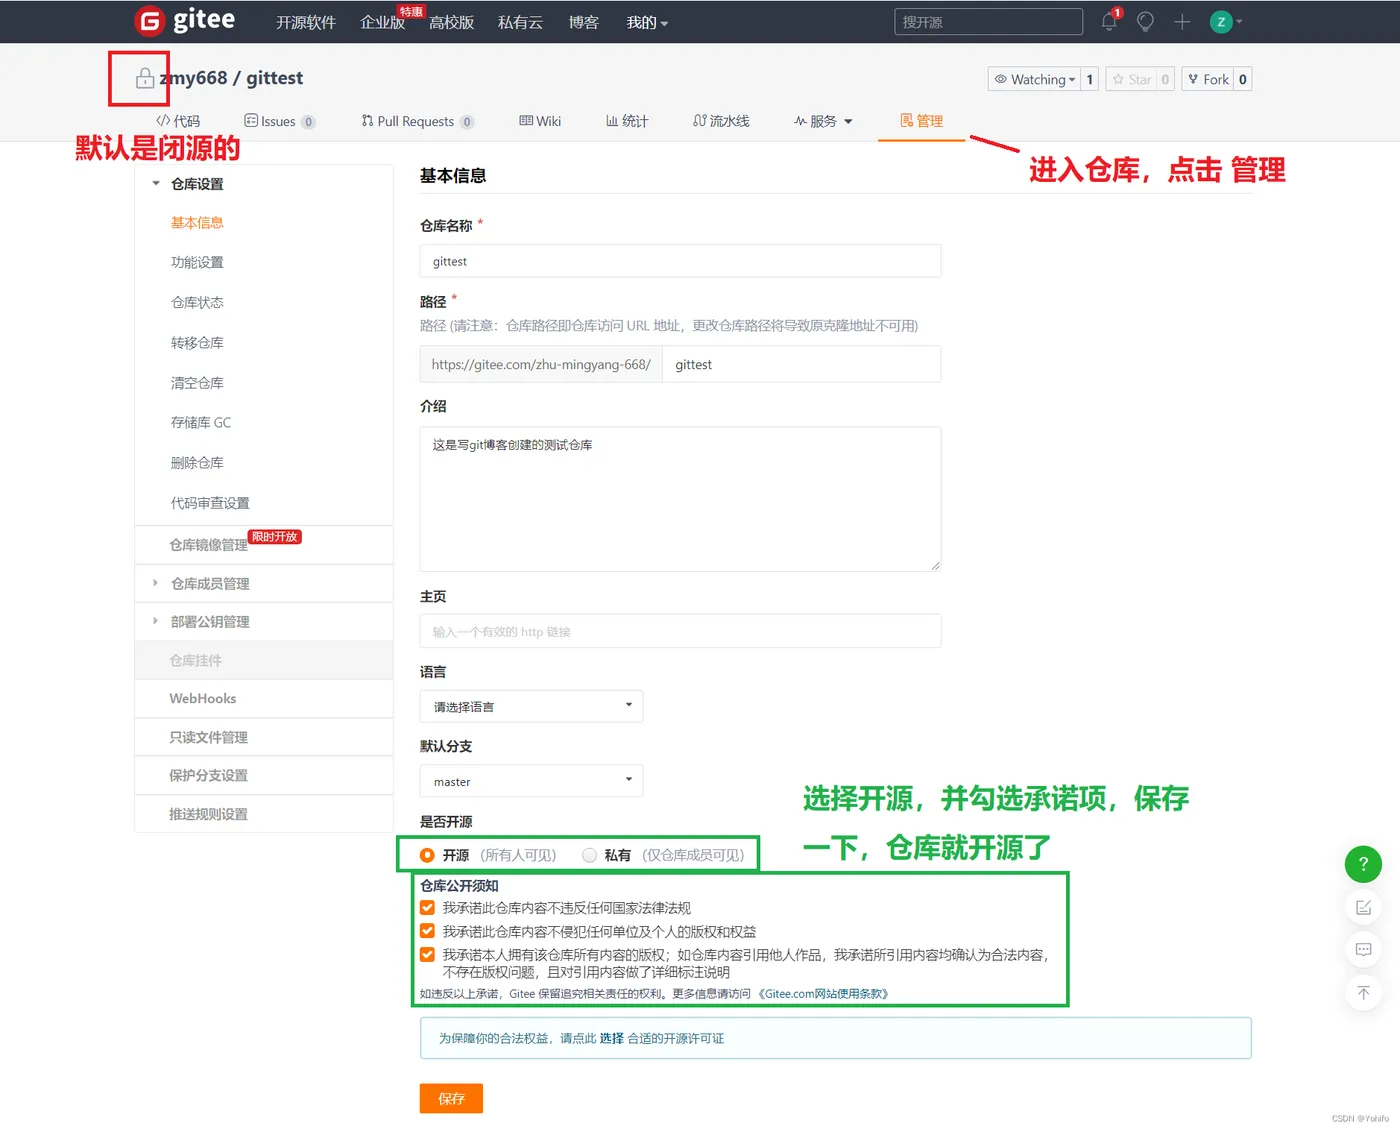Select 清空仓库 in the sidebar
Viewport: 1400px width, 1129px height.
[197, 382]
